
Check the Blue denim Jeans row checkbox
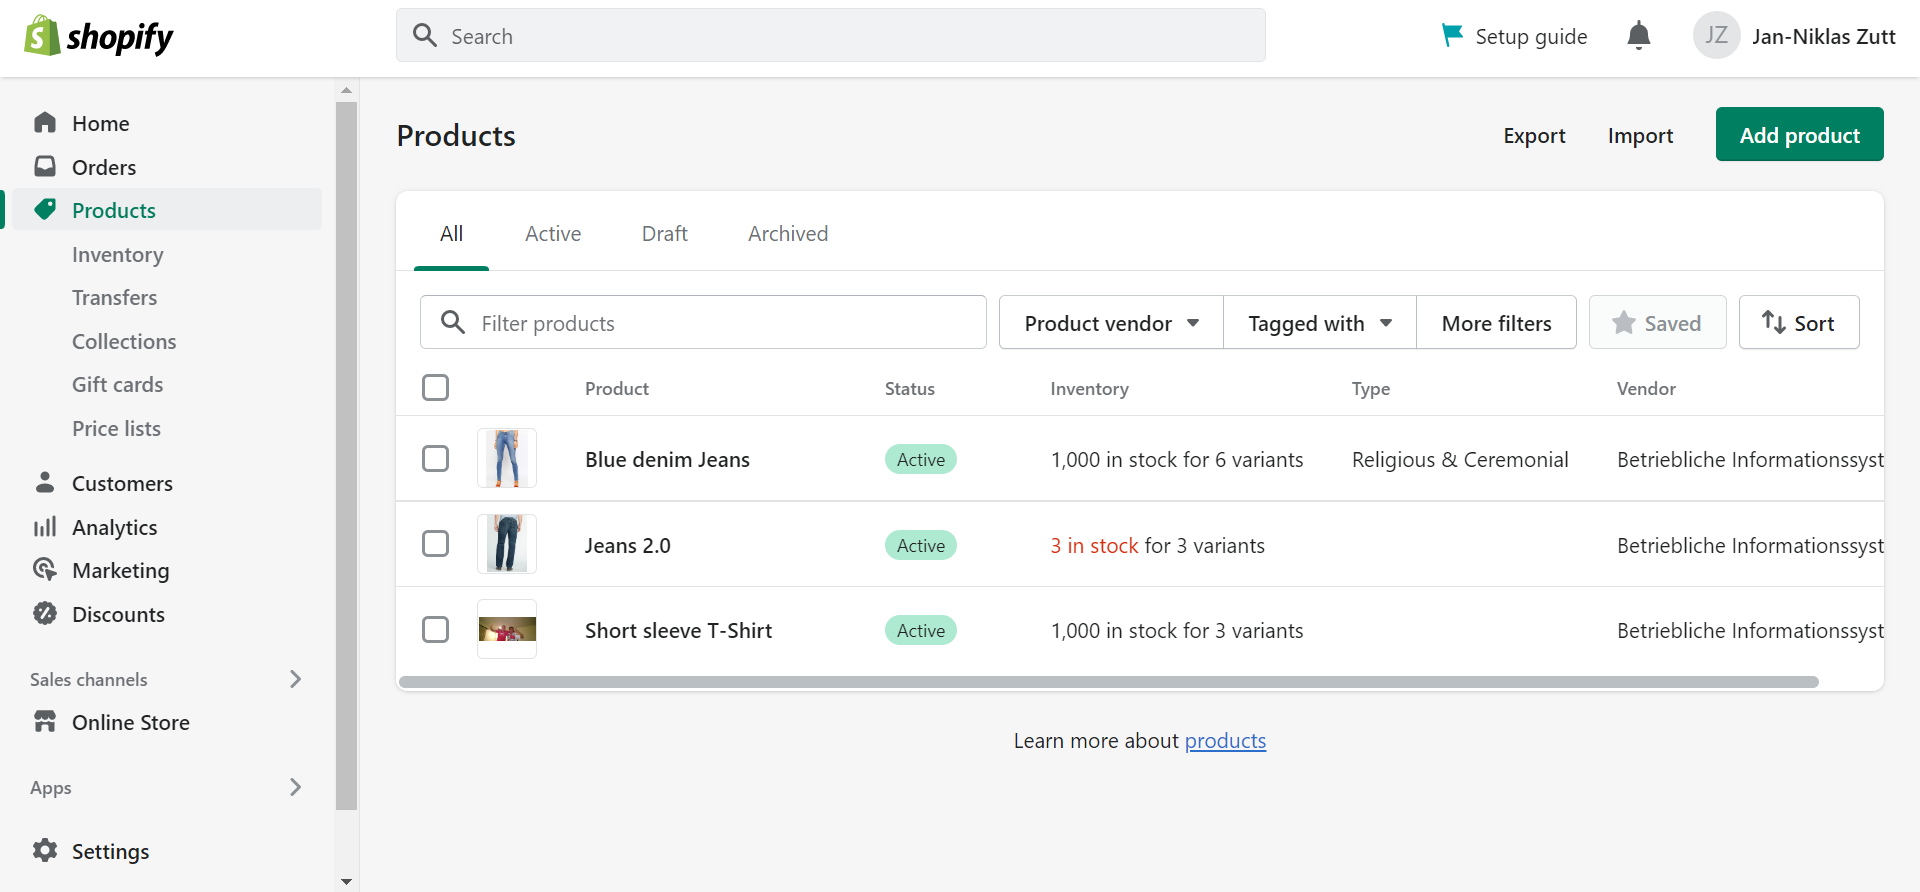pyautogui.click(x=435, y=458)
